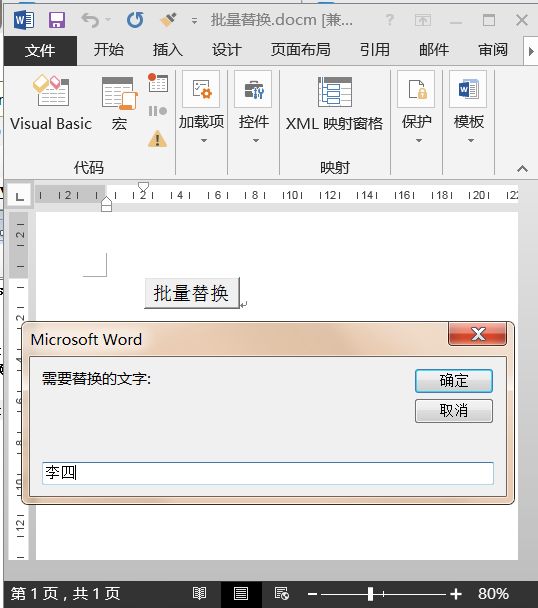This screenshot has height=608, width=538.
Task: Open Ribbon Display Options
Action: [423, 20]
